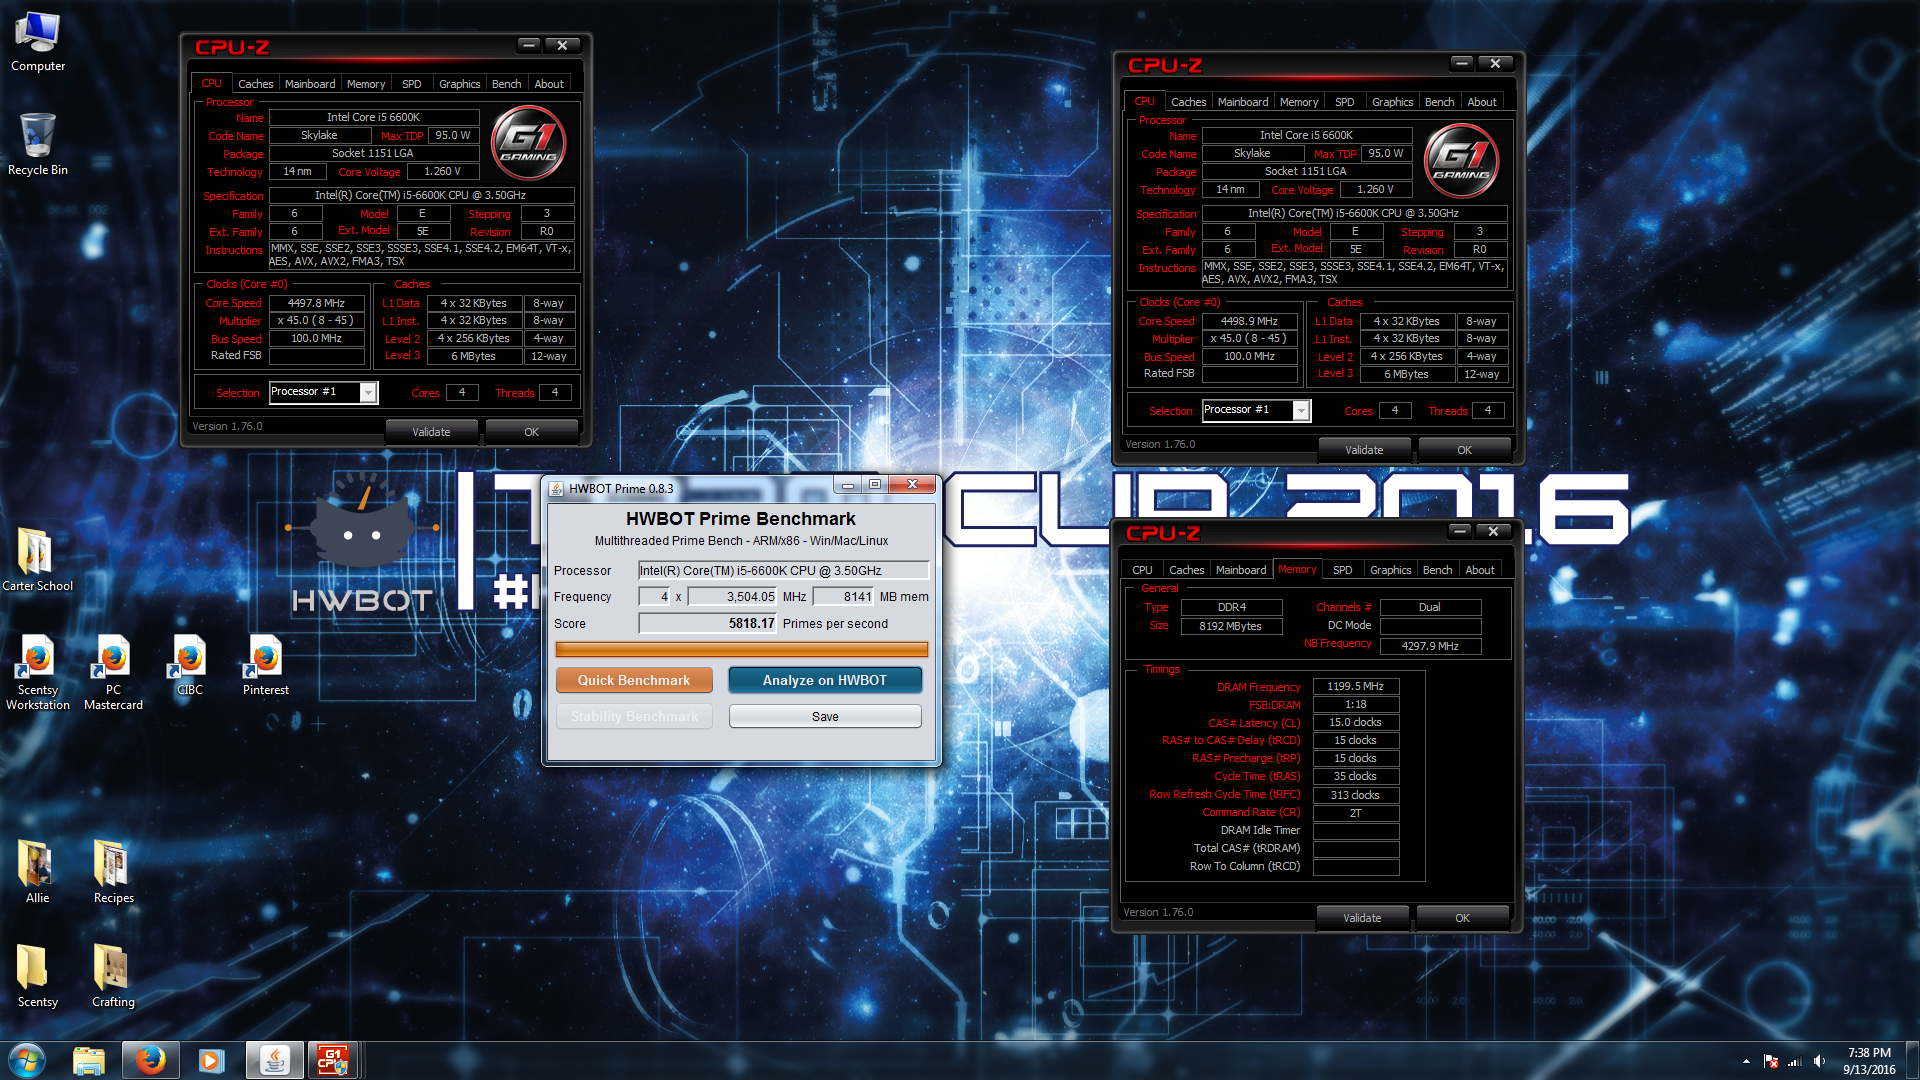
Task: Open the Scentsy folder
Action: click(37, 976)
